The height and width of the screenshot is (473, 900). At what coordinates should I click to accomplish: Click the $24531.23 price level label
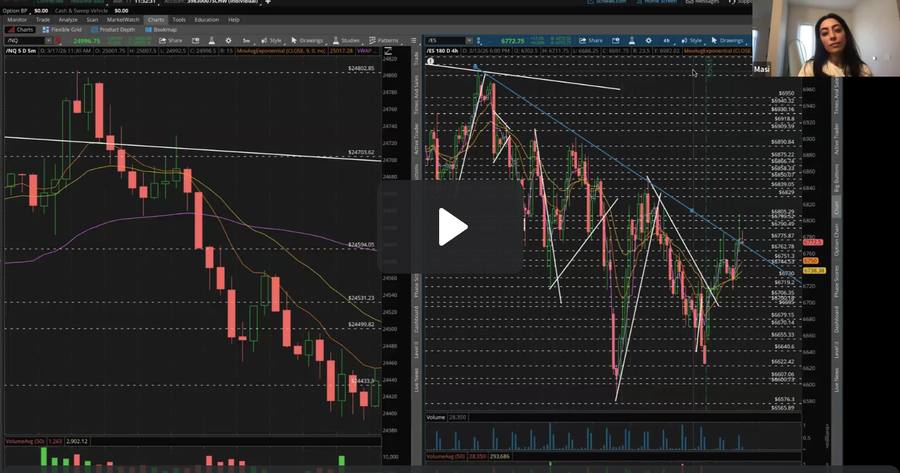click(x=361, y=298)
